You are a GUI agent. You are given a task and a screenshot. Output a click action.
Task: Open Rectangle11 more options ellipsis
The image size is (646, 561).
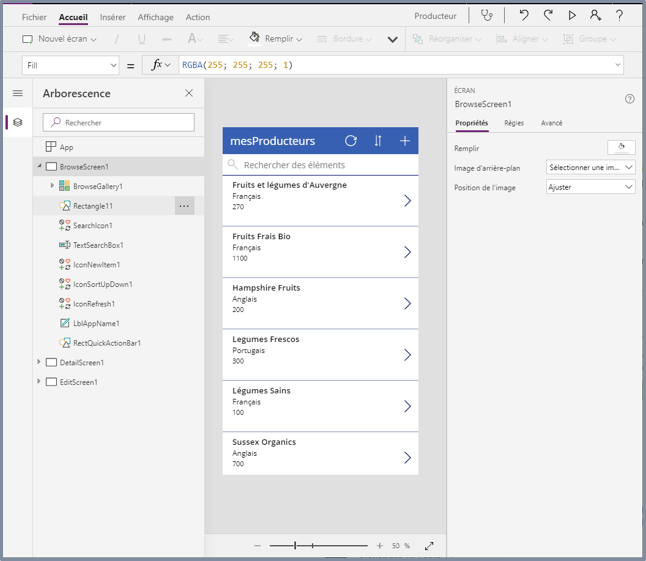coord(184,206)
